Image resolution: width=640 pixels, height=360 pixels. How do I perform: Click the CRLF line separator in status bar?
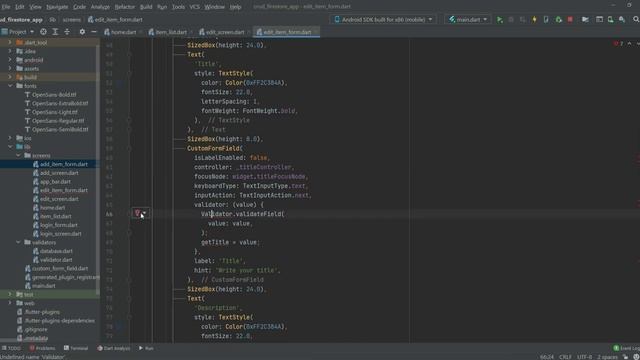[565, 357]
